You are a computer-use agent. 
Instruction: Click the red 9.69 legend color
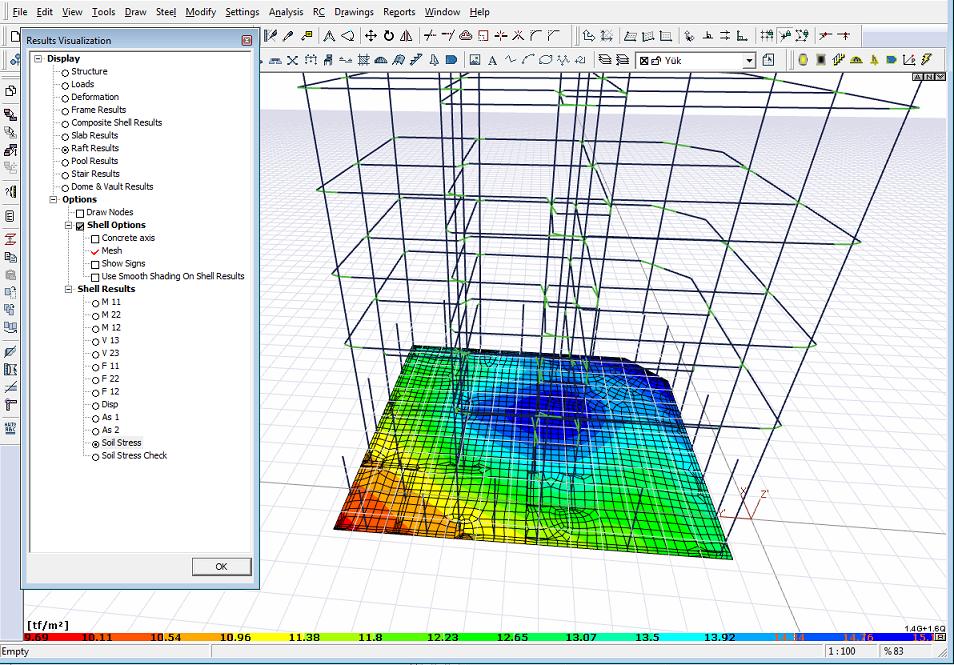[x=35, y=637]
